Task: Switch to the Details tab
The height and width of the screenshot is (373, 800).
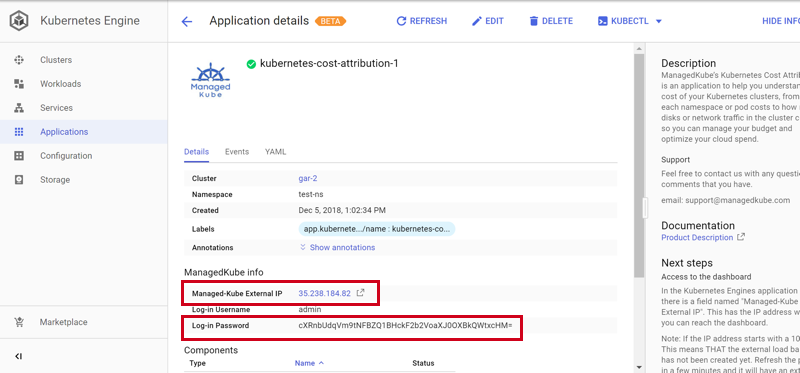Action: pos(196,152)
